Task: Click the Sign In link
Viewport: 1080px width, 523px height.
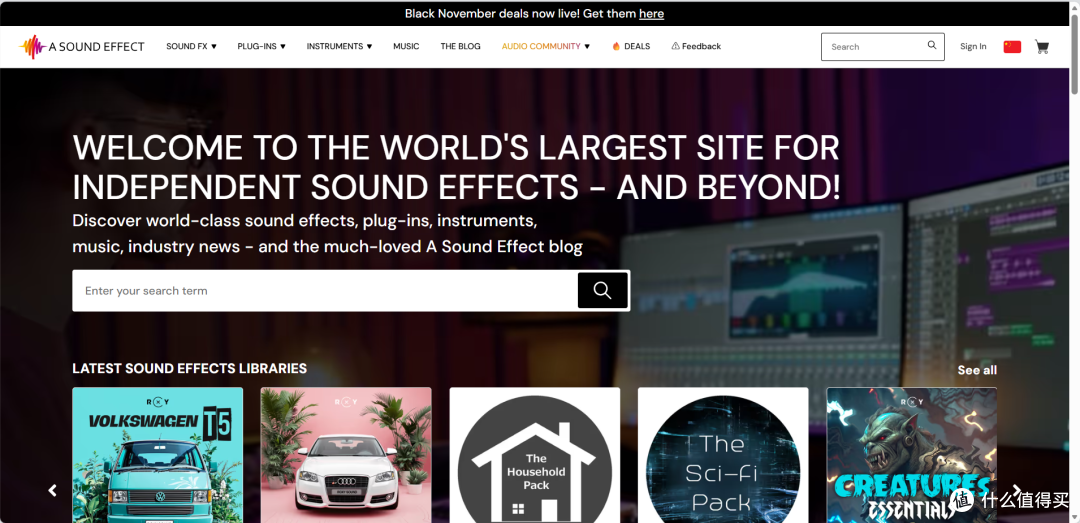Action: pyautogui.click(x=973, y=46)
